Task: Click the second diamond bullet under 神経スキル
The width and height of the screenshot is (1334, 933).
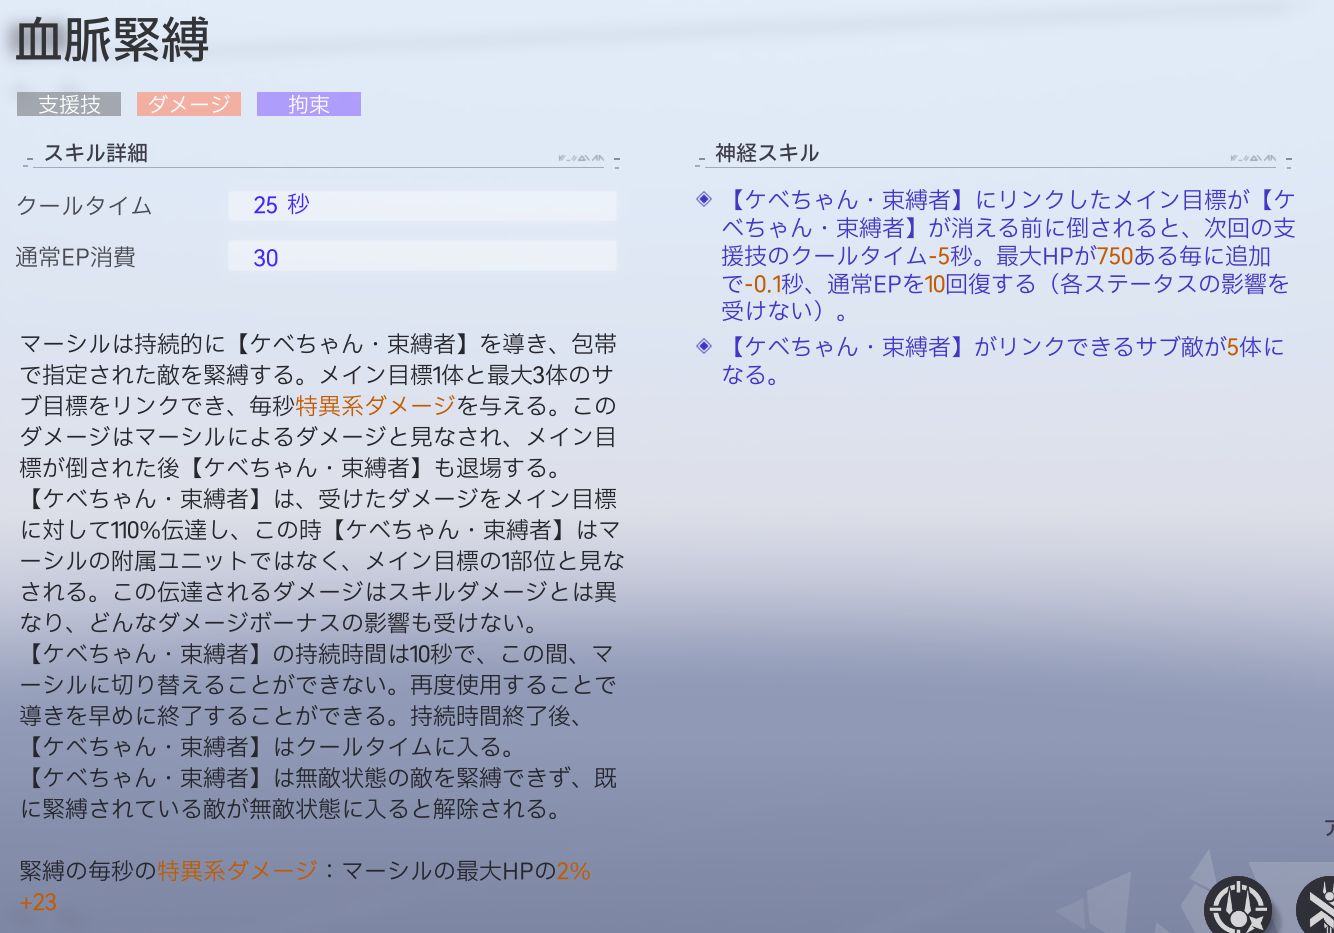Action: coord(704,346)
